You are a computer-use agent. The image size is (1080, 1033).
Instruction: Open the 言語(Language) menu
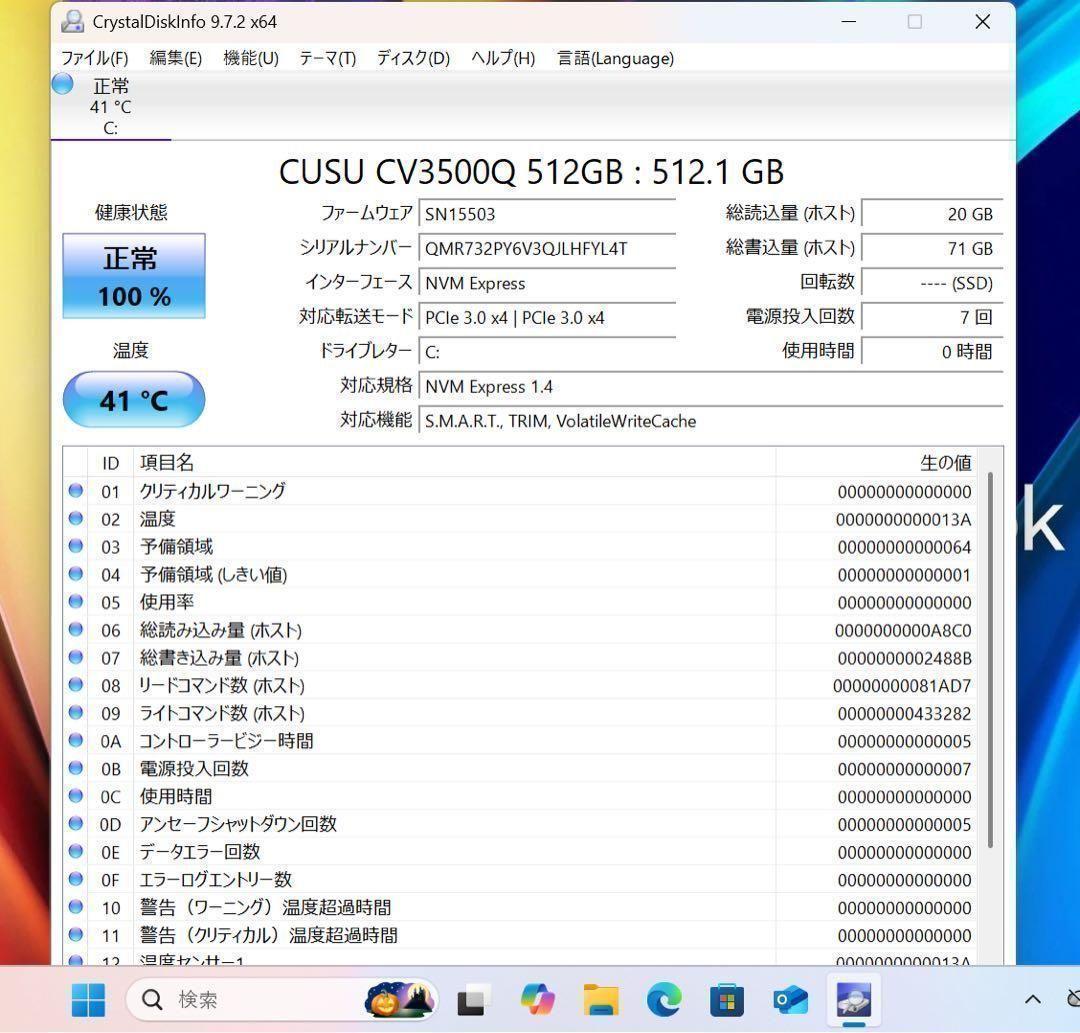[615, 58]
